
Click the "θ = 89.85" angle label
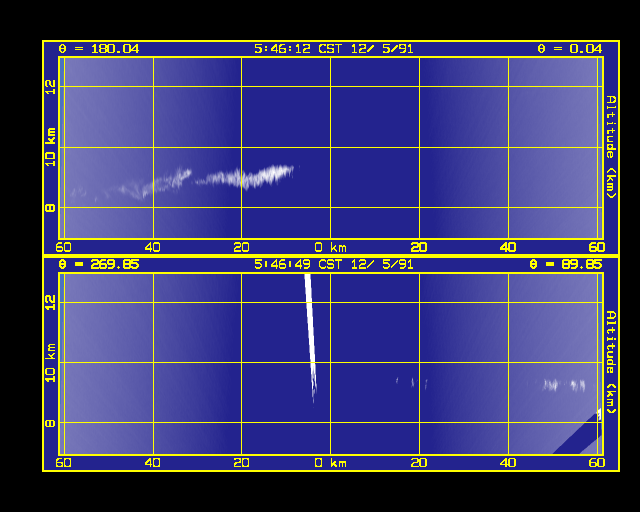565,265
